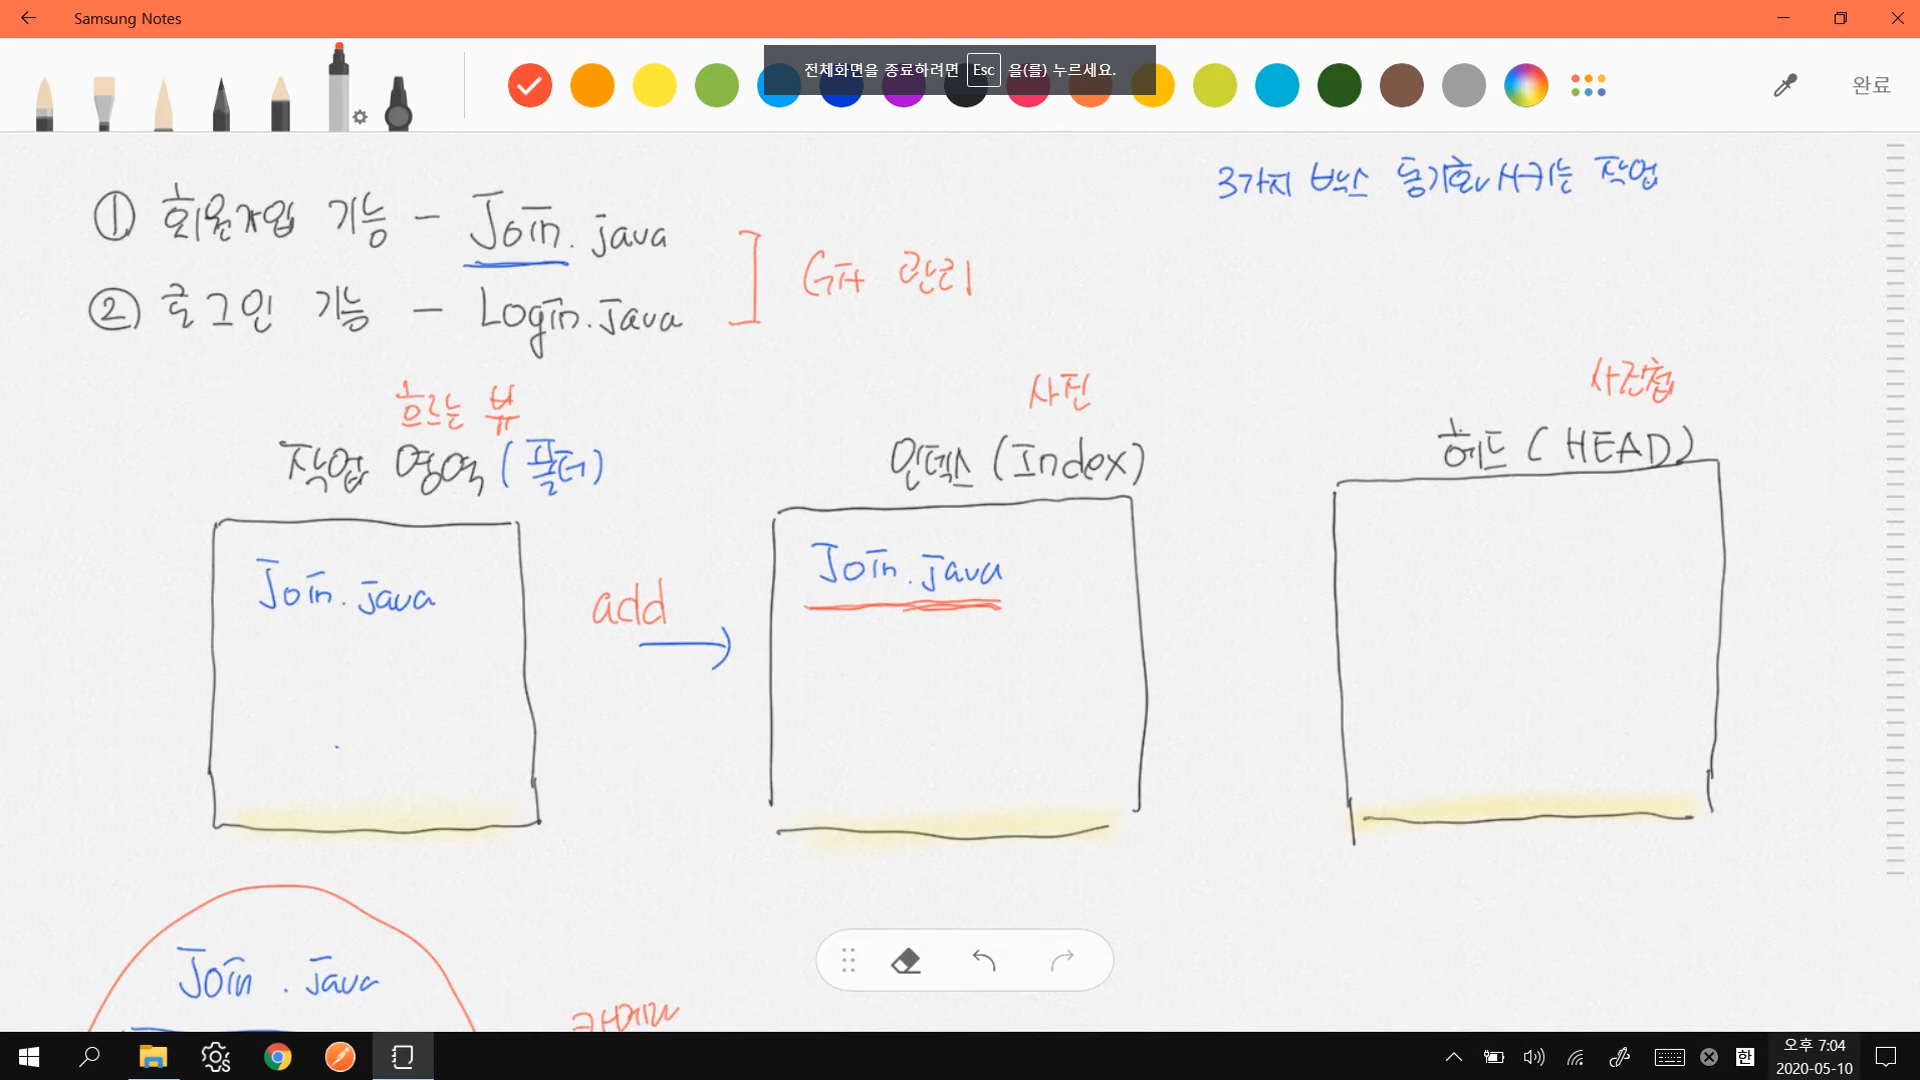The height and width of the screenshot is (1080, 1920).
Task: Open Chrome from the taskbar
Action: pos(278,1057)
